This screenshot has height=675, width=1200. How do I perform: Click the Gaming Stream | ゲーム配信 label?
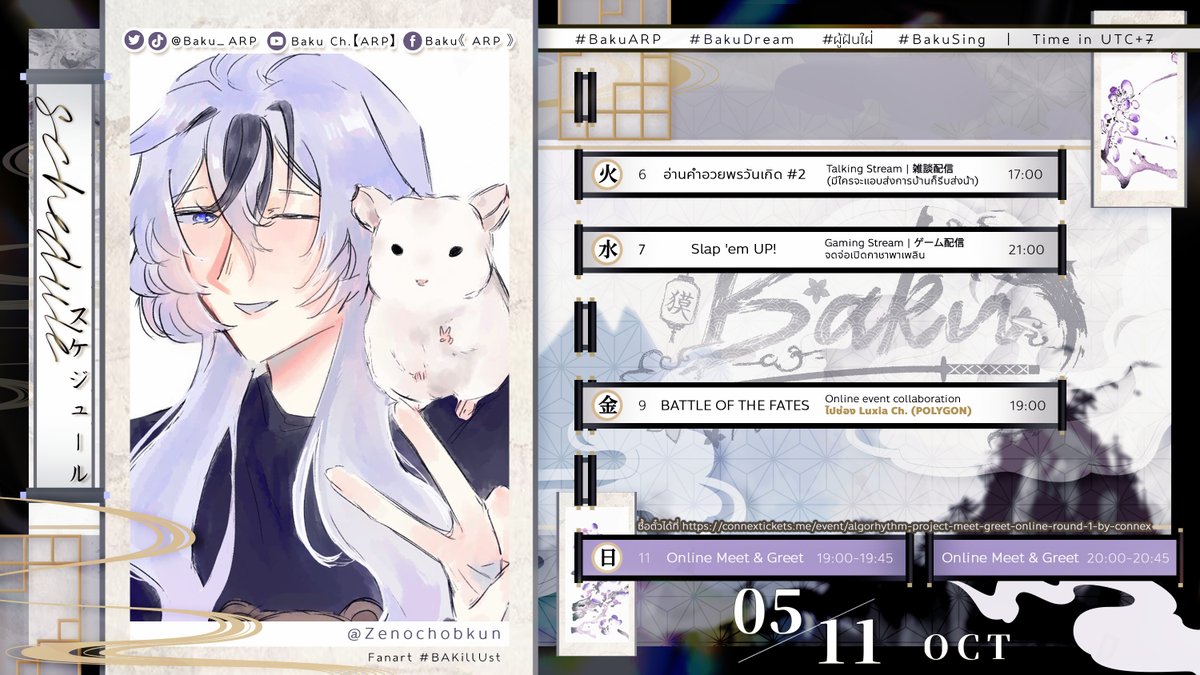(x=894, y=243)
